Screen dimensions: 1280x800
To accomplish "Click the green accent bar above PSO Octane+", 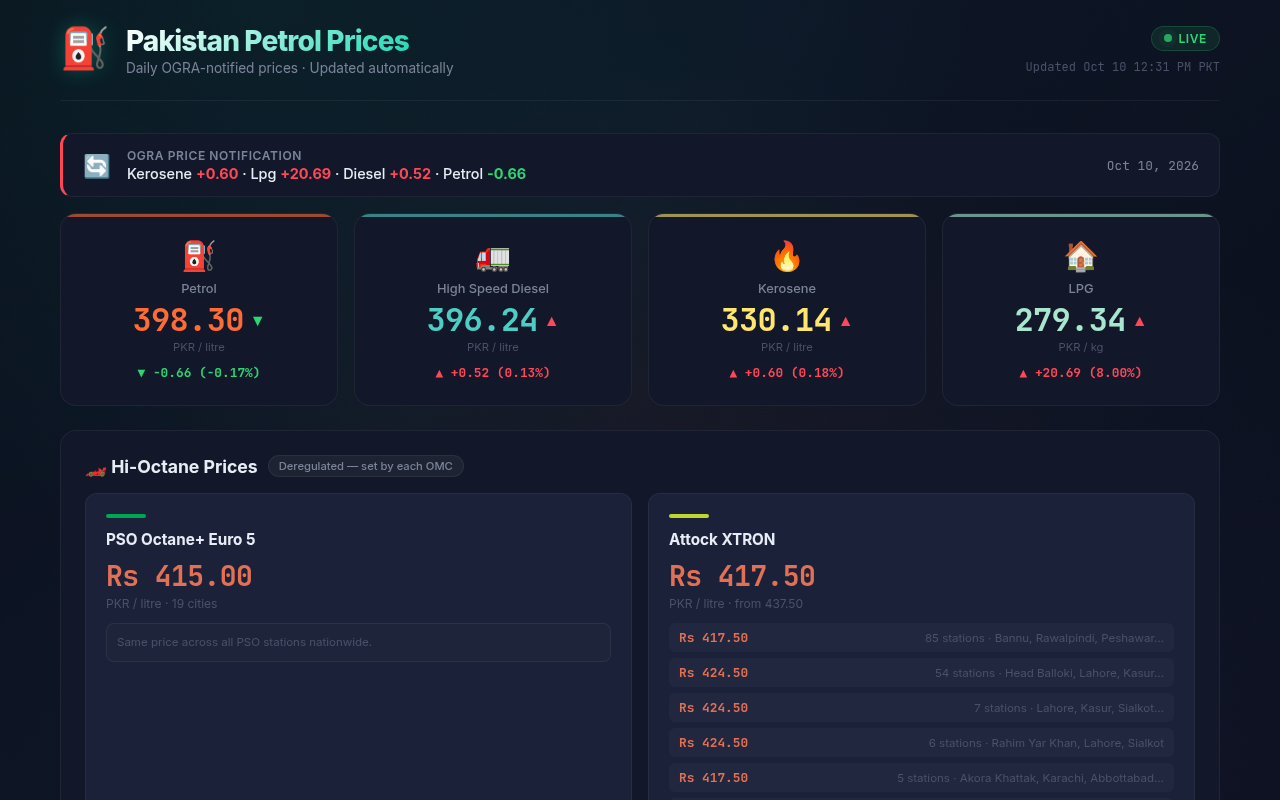I will coord(126,516).
